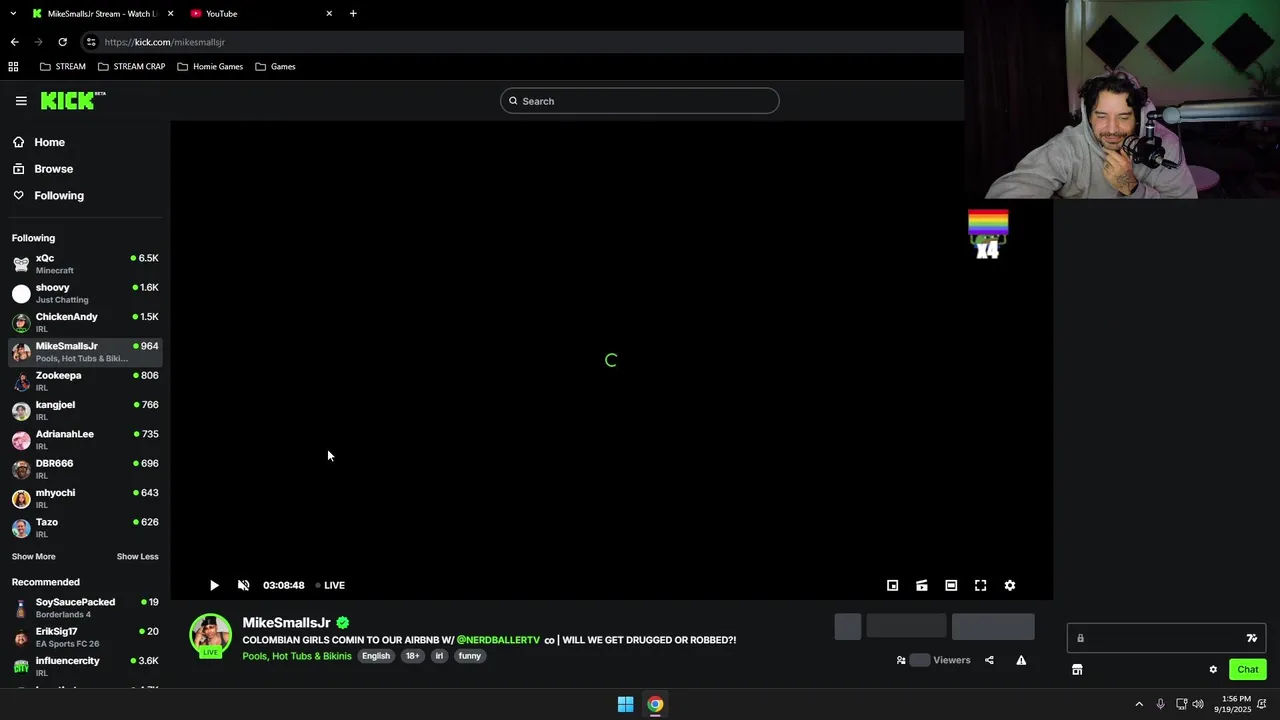
Task: Open Zookeepa channel
Action: (x=85, y=381)
